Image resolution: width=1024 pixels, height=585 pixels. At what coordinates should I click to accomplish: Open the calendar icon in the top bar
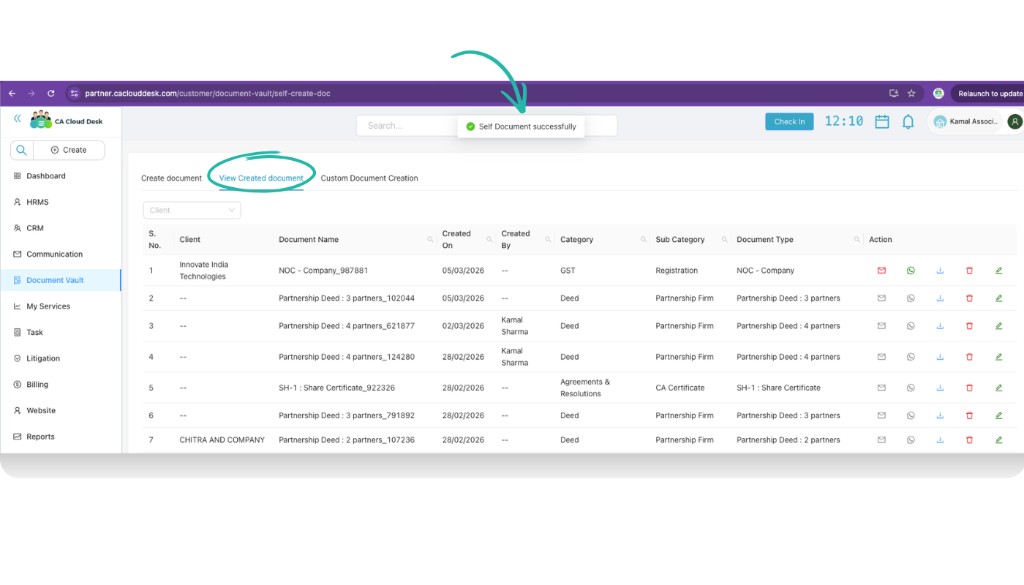[881, 120]
